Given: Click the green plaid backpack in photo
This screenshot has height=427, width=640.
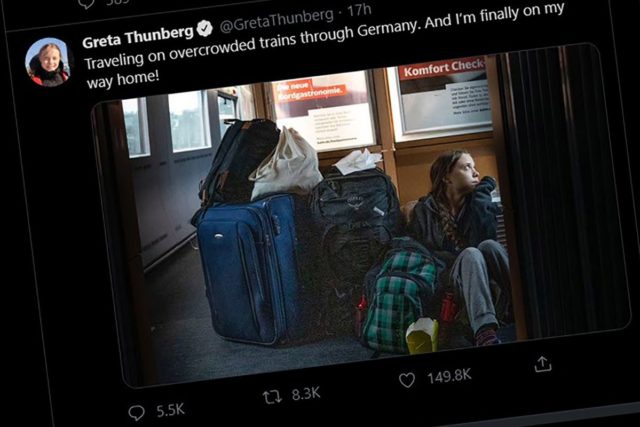Looking at the screenshot, I should (x=400, y=297).
